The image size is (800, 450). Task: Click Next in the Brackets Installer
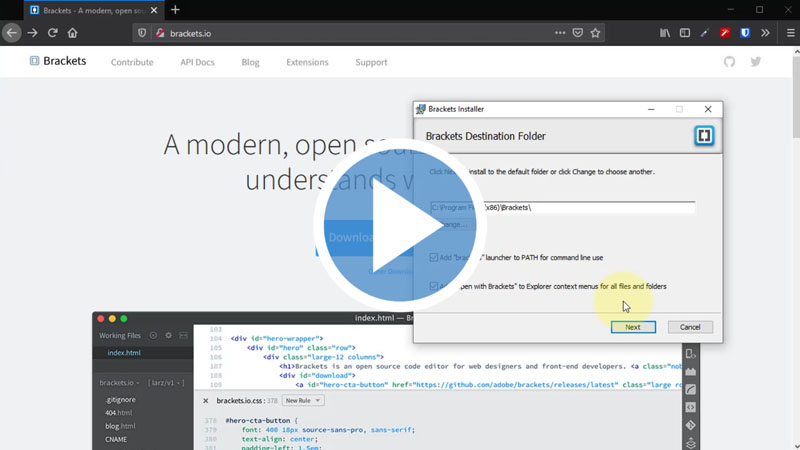click(633, 327)
